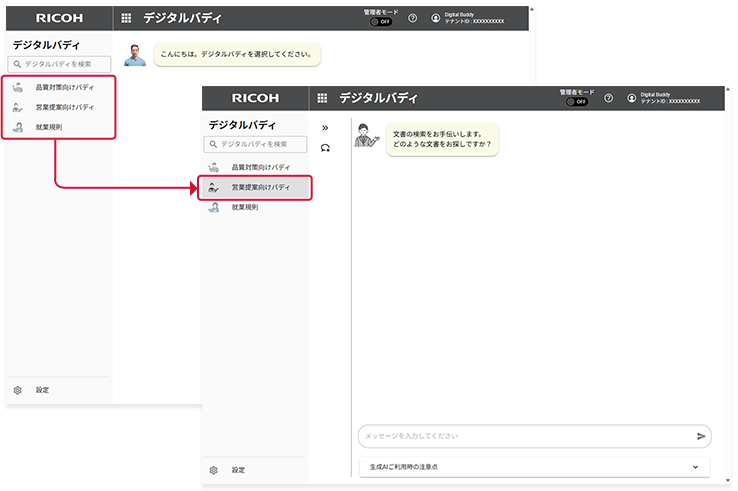This screenshot has height=491, width=738.
Task: Click the help question mark in back window
Action: [x=413, y=18]
